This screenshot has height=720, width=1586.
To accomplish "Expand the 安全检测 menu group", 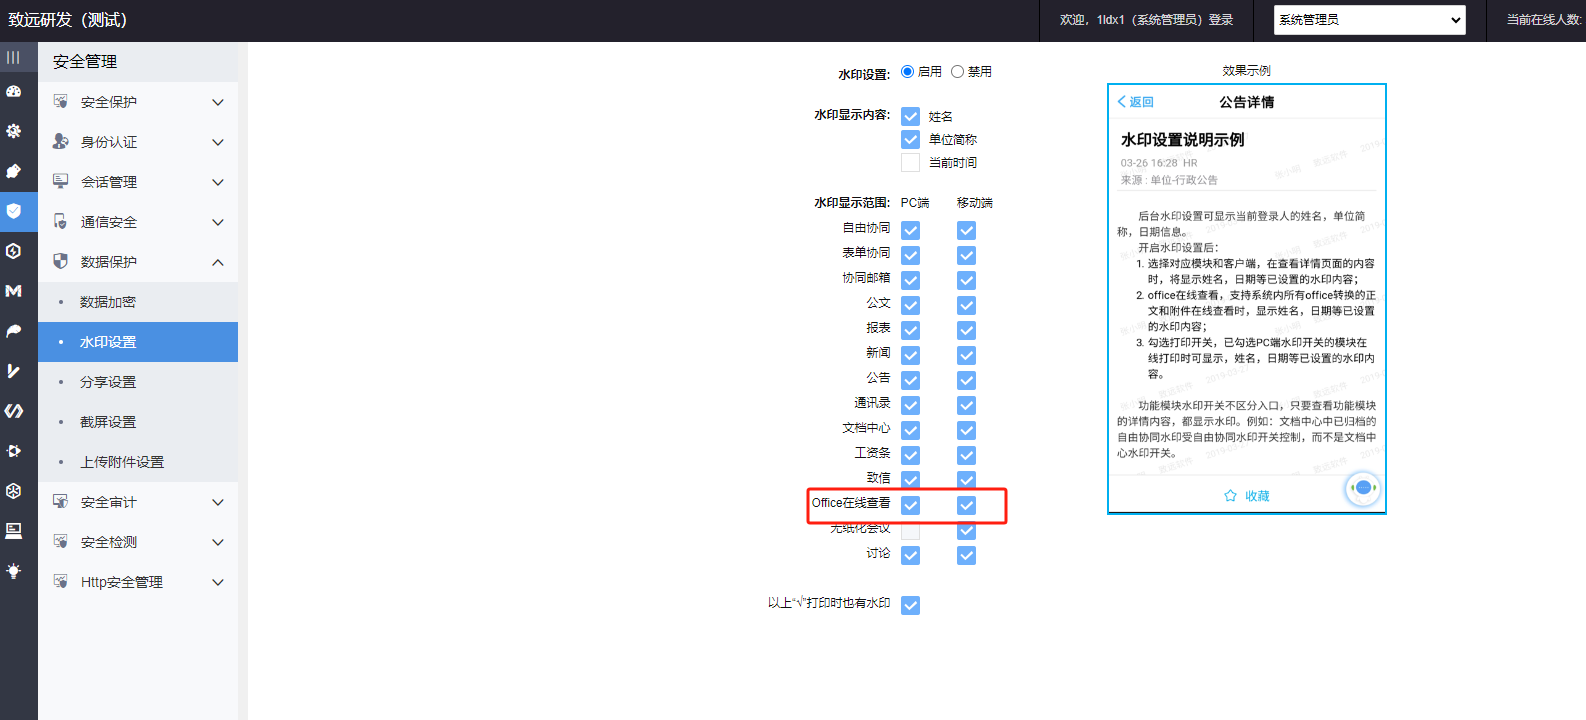I will (x=138, y=542).
